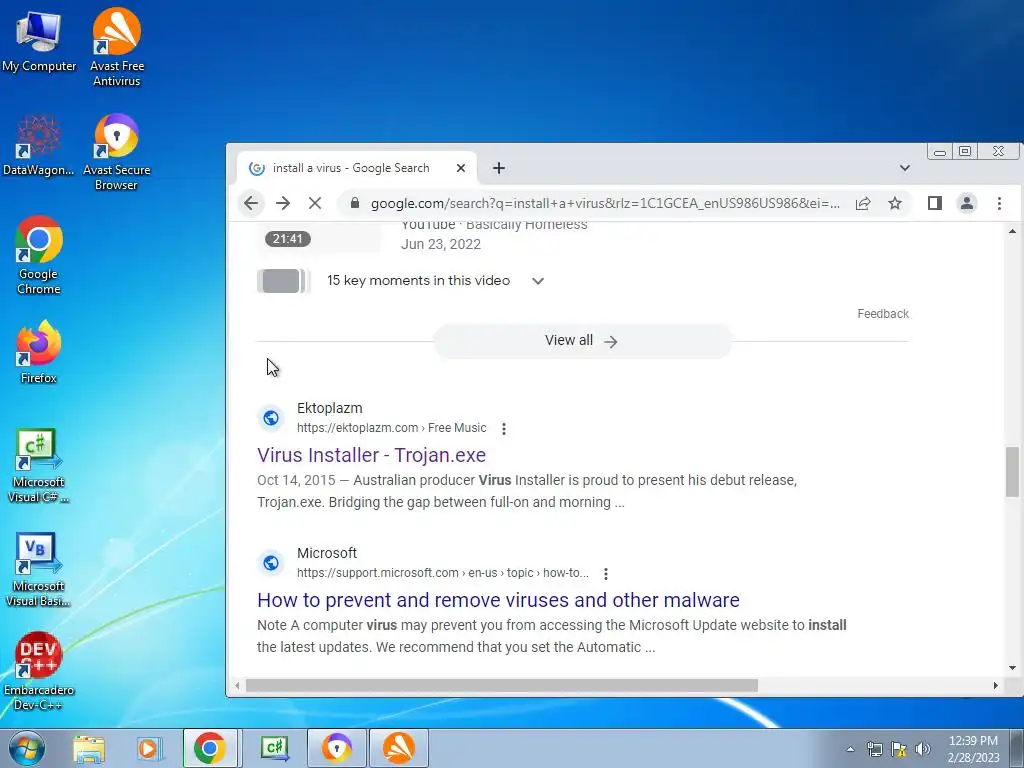Open Chrome three-dot main menu
Viewport: 1024px width, 768px height.
pos(999,203)
